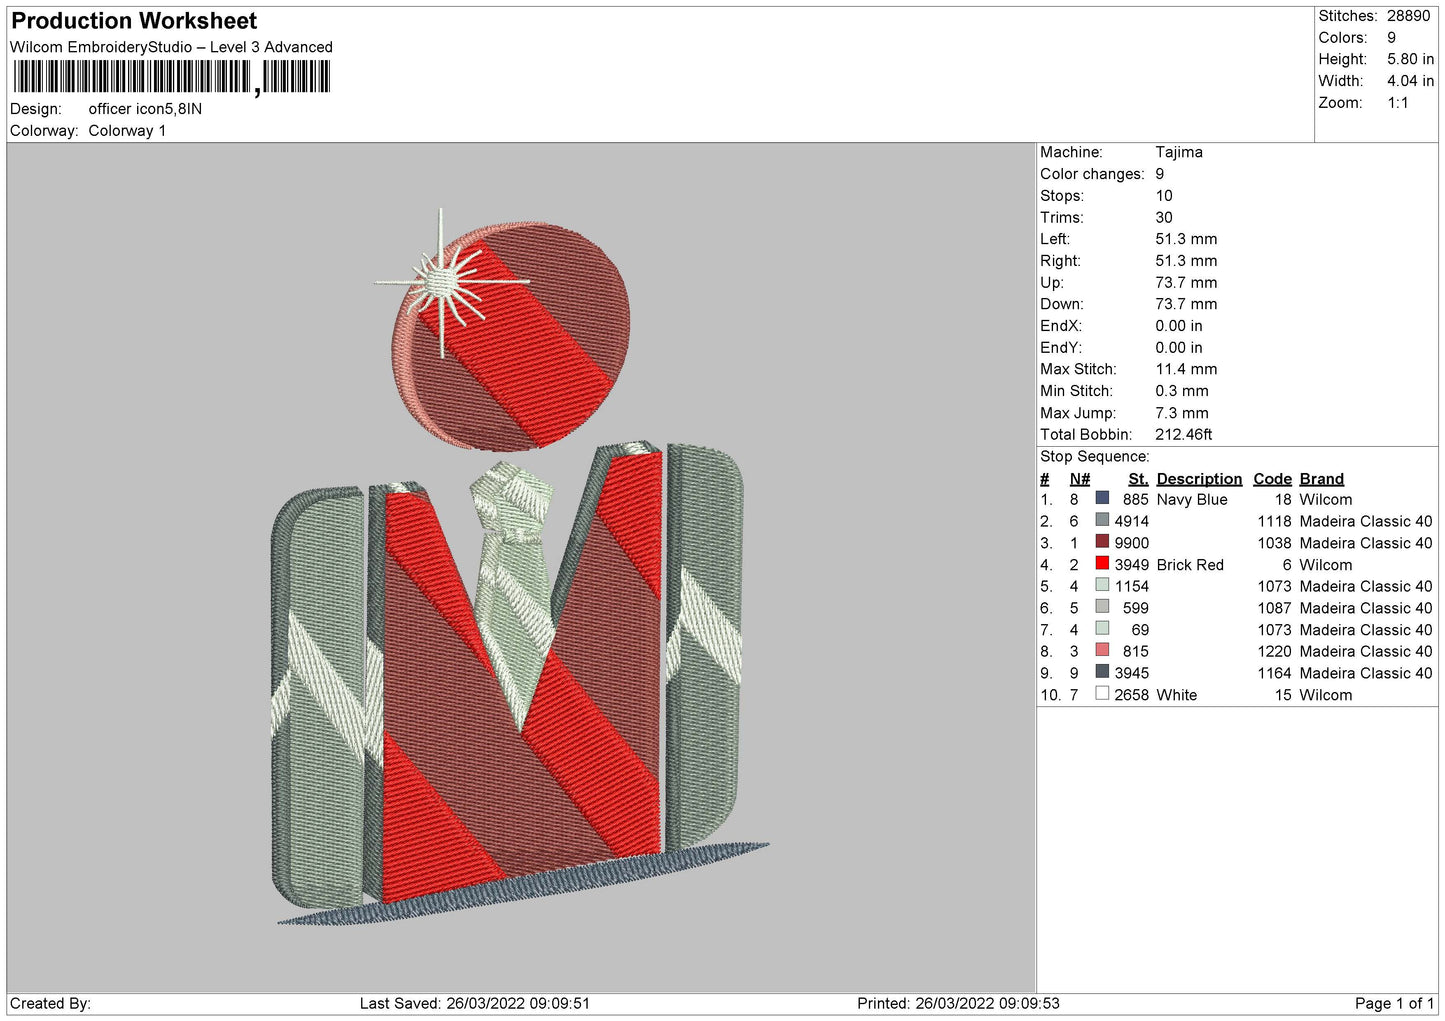The height and width of the screenshot is (1021, 1445).
Task: Click the dark slate swatch for code 1164
Action: pyautogui.click(x=1102, y=672)
